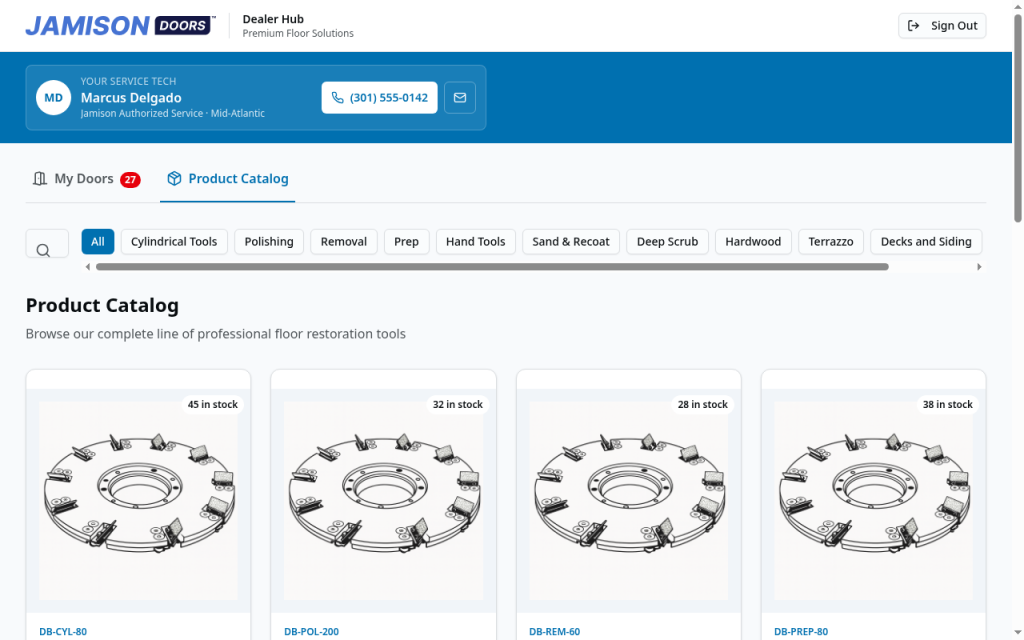
Task: Click the 'Browse our complete line' description
Action: click(216, 334)
